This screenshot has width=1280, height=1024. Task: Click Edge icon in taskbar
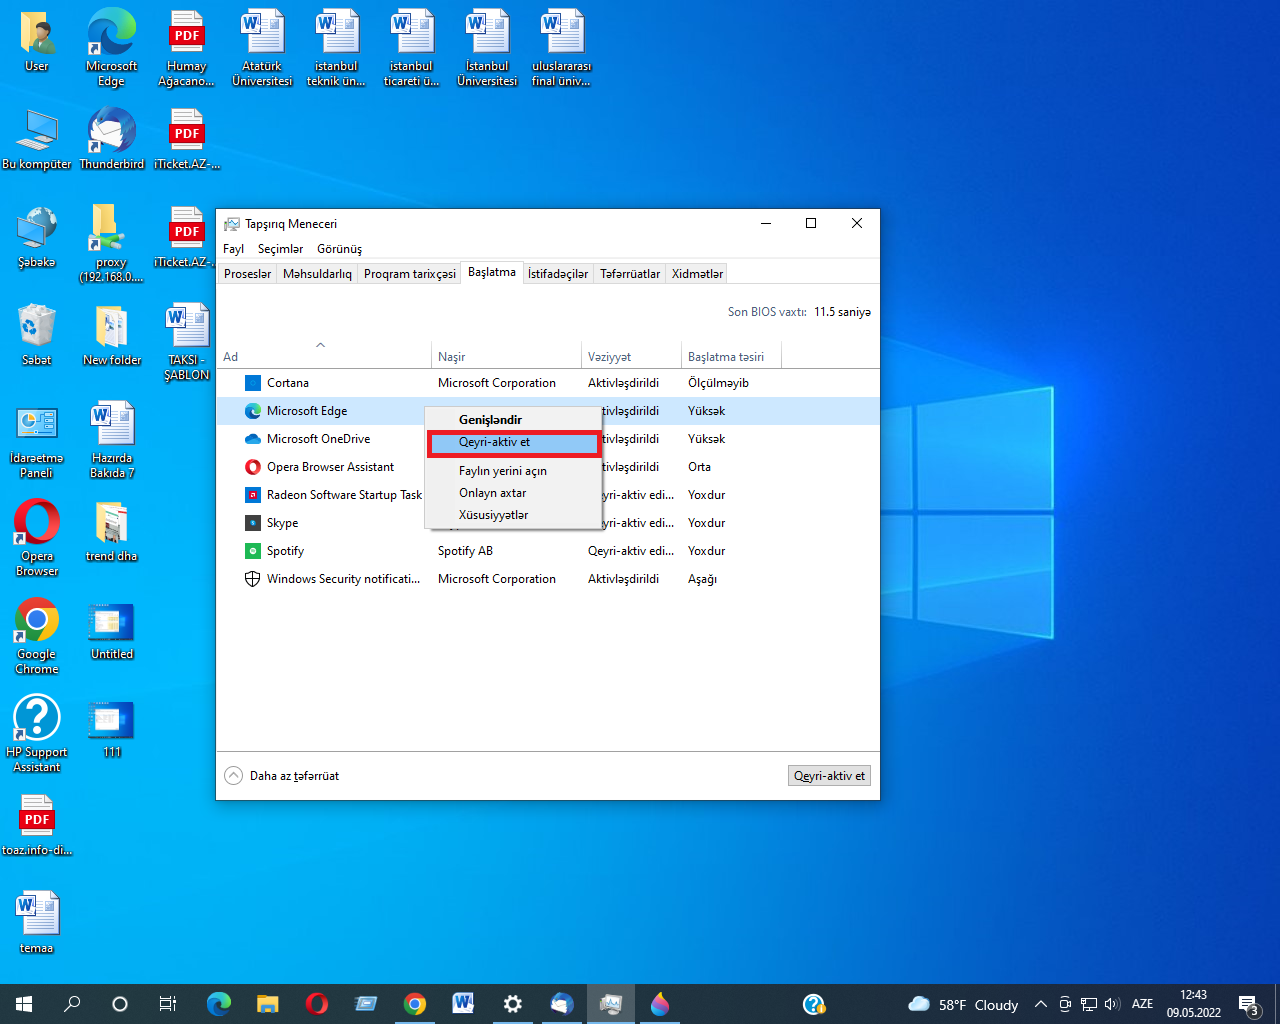point(219,1004)
